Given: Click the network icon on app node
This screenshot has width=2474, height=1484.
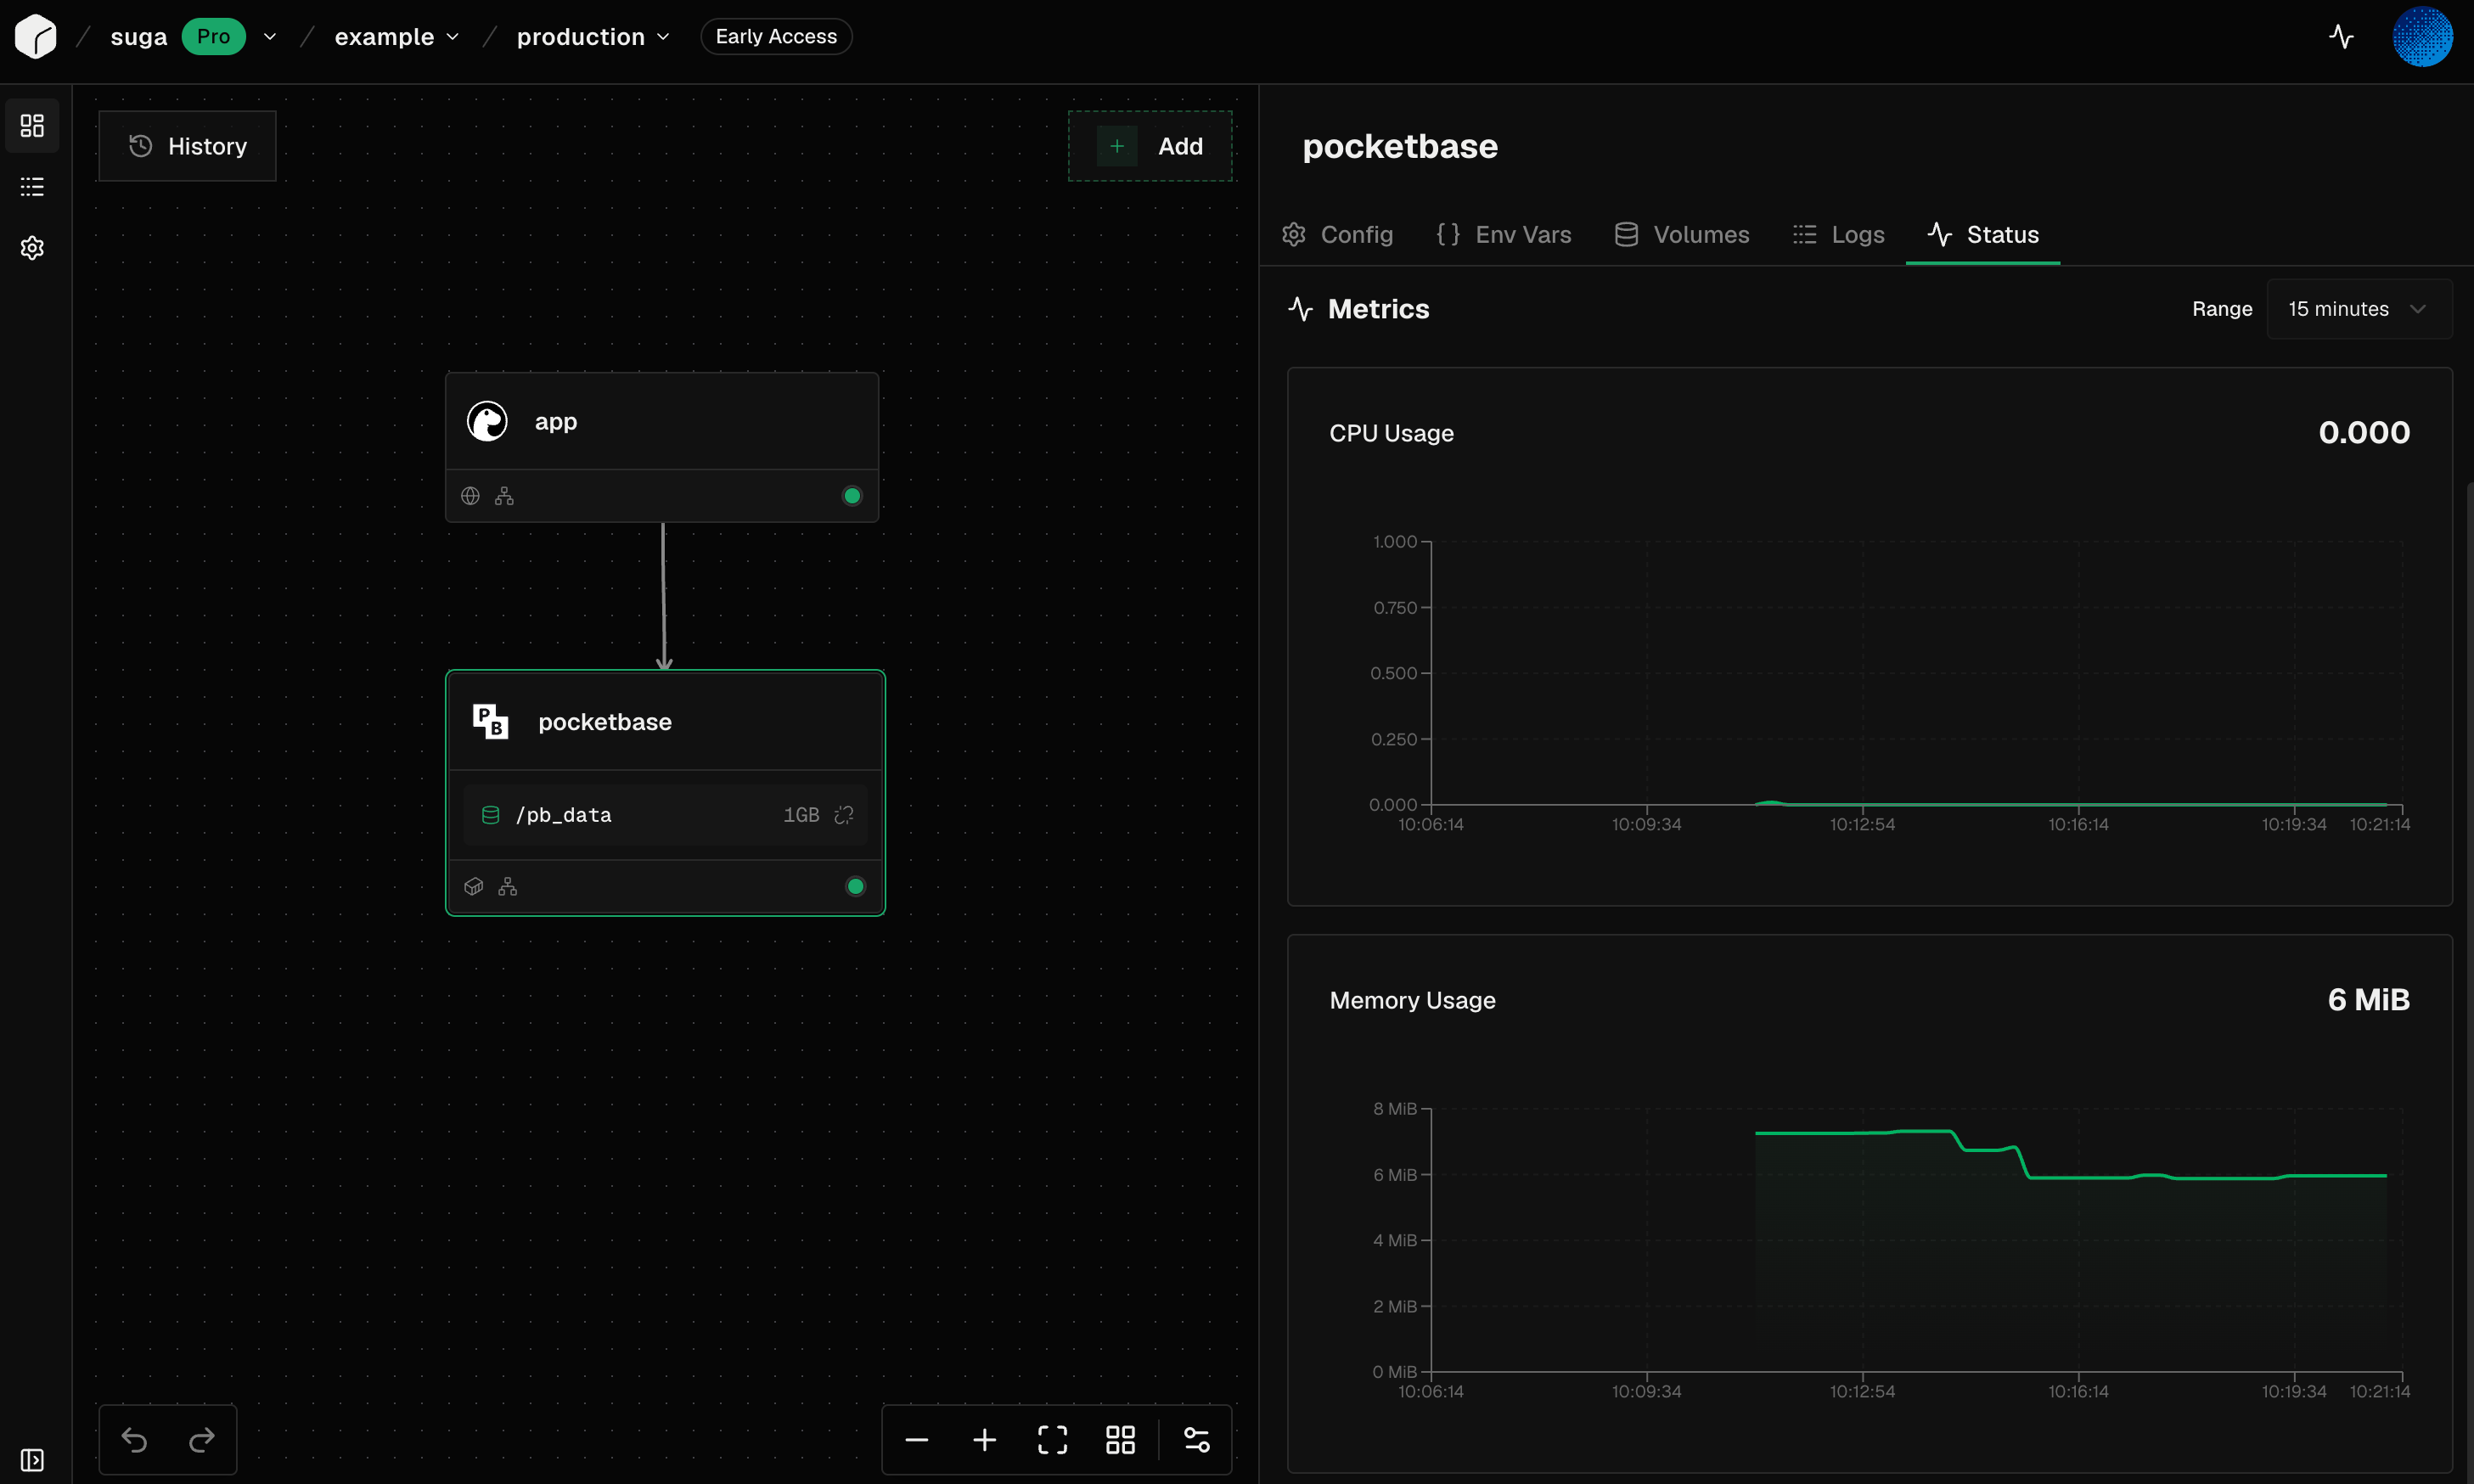Looking at the screenshot, I should tap(504, 496).
